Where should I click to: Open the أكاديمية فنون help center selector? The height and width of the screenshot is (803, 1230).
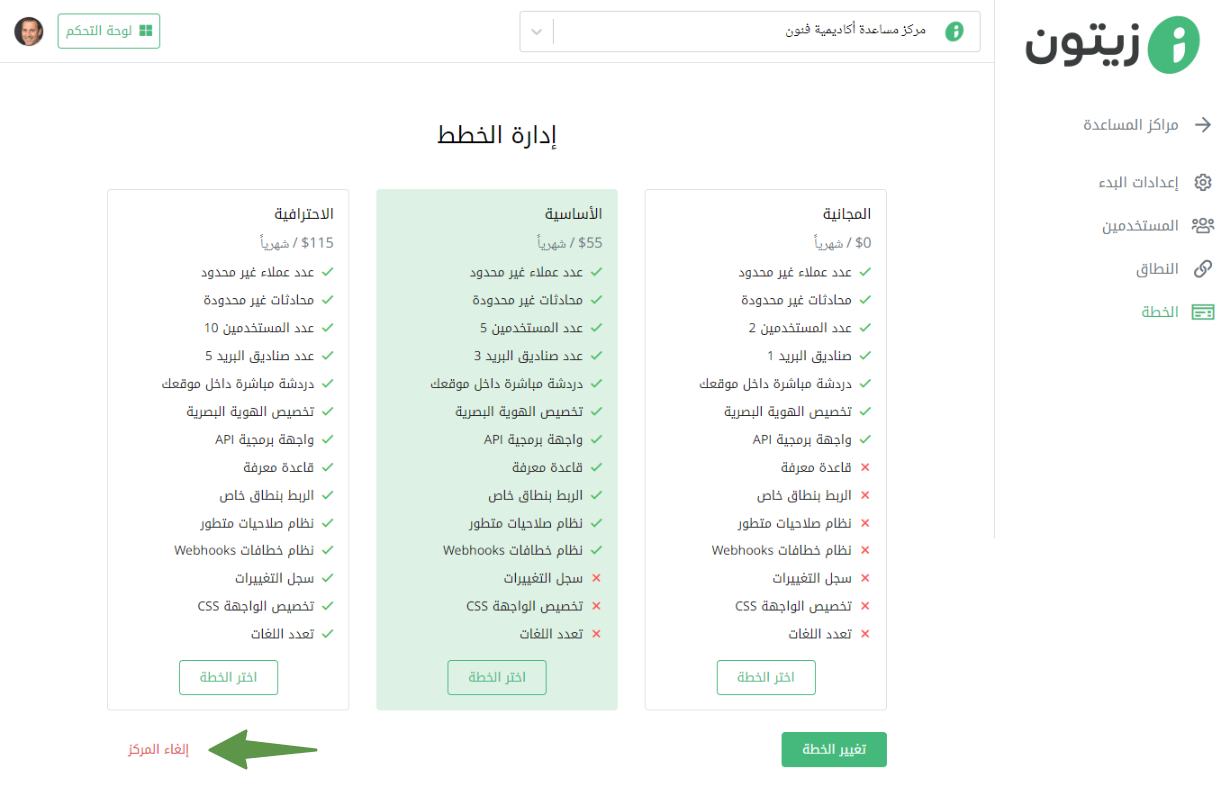point(750,31)
